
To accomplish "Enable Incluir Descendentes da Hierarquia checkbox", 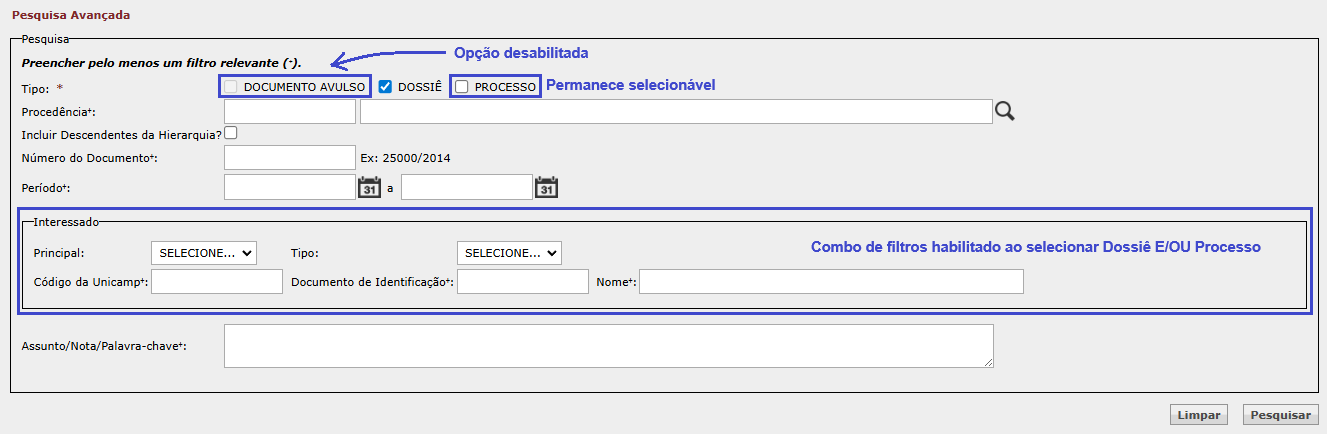I will (231, 132).
